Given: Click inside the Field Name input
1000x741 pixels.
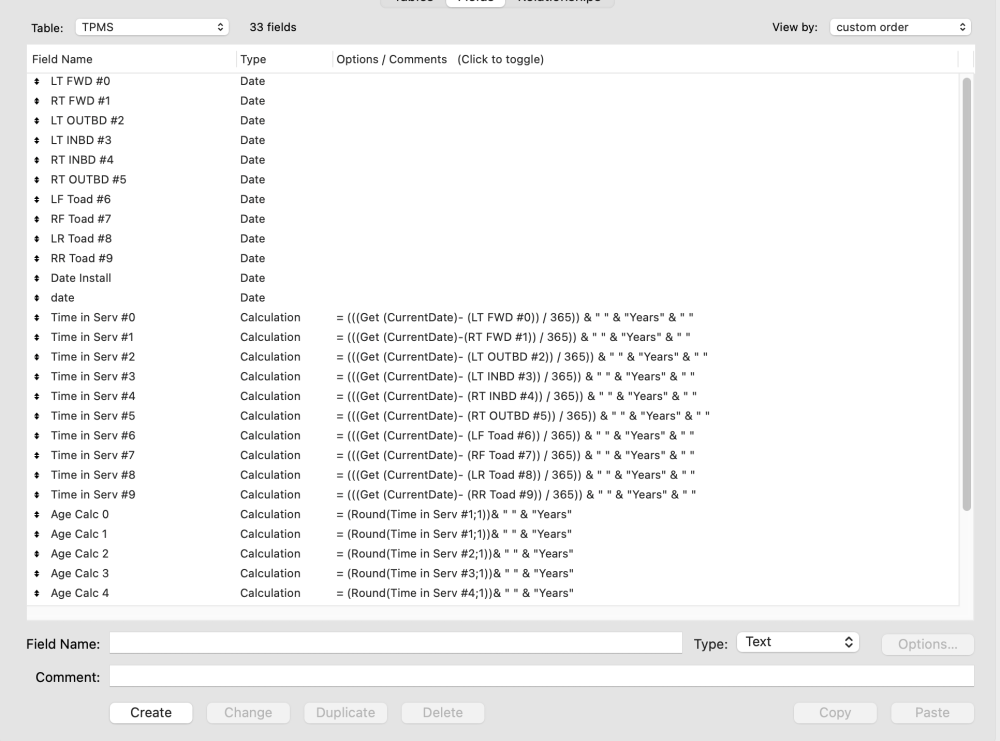Looking at the screenshot, I should click(x=396, y=643).
